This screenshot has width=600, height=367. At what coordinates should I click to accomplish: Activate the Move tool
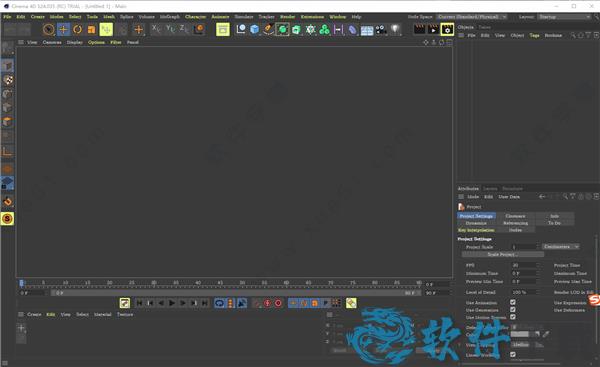(63, 29)
